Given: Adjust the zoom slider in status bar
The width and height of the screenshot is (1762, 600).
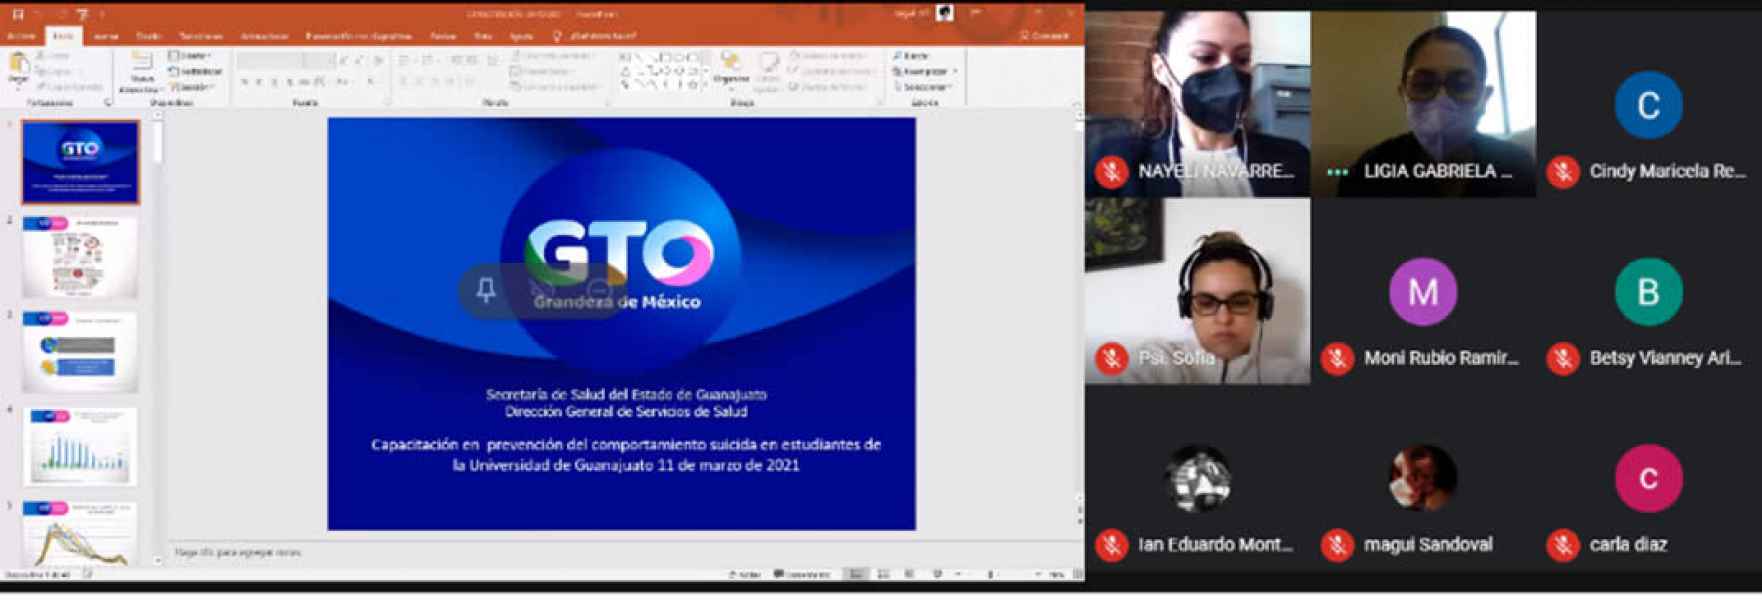Looking at the screenshot, I should [x=991, y=574].
